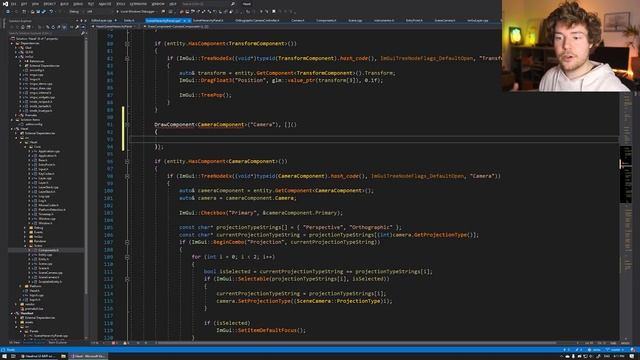Screen dimensions: 640x360
Task: Select .editorconfig under Solution Items
Action: coord(34,124)
